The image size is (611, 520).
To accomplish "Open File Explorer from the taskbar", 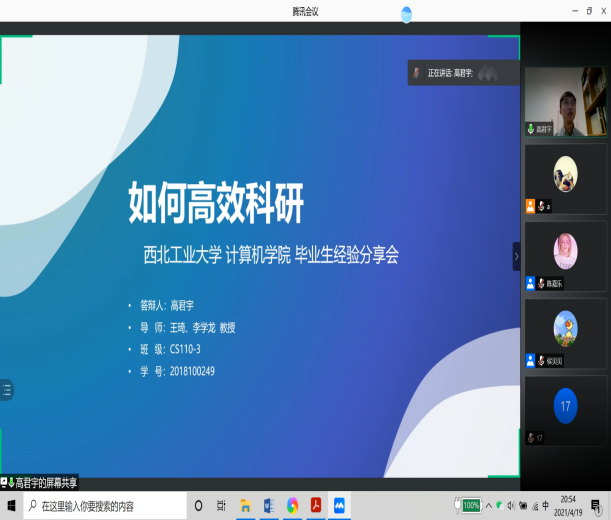I will 245,505.
